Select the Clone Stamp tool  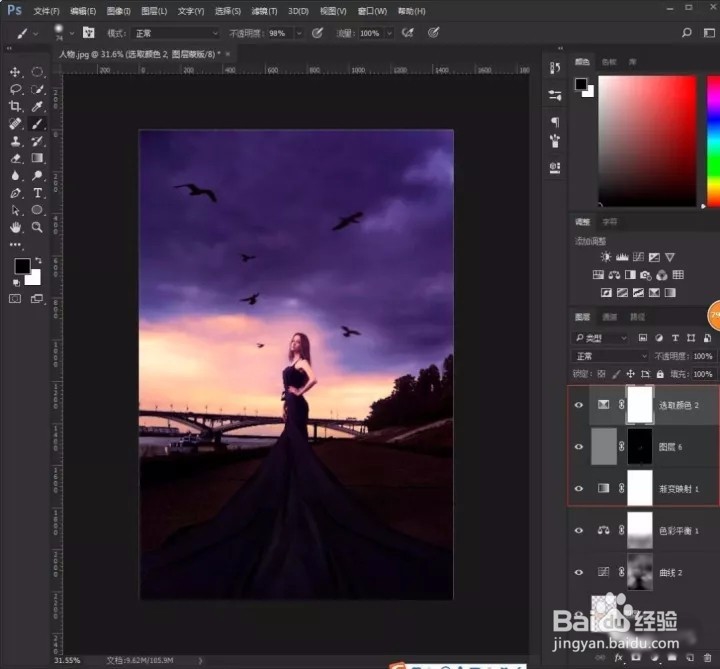click(x=15, y=141)
